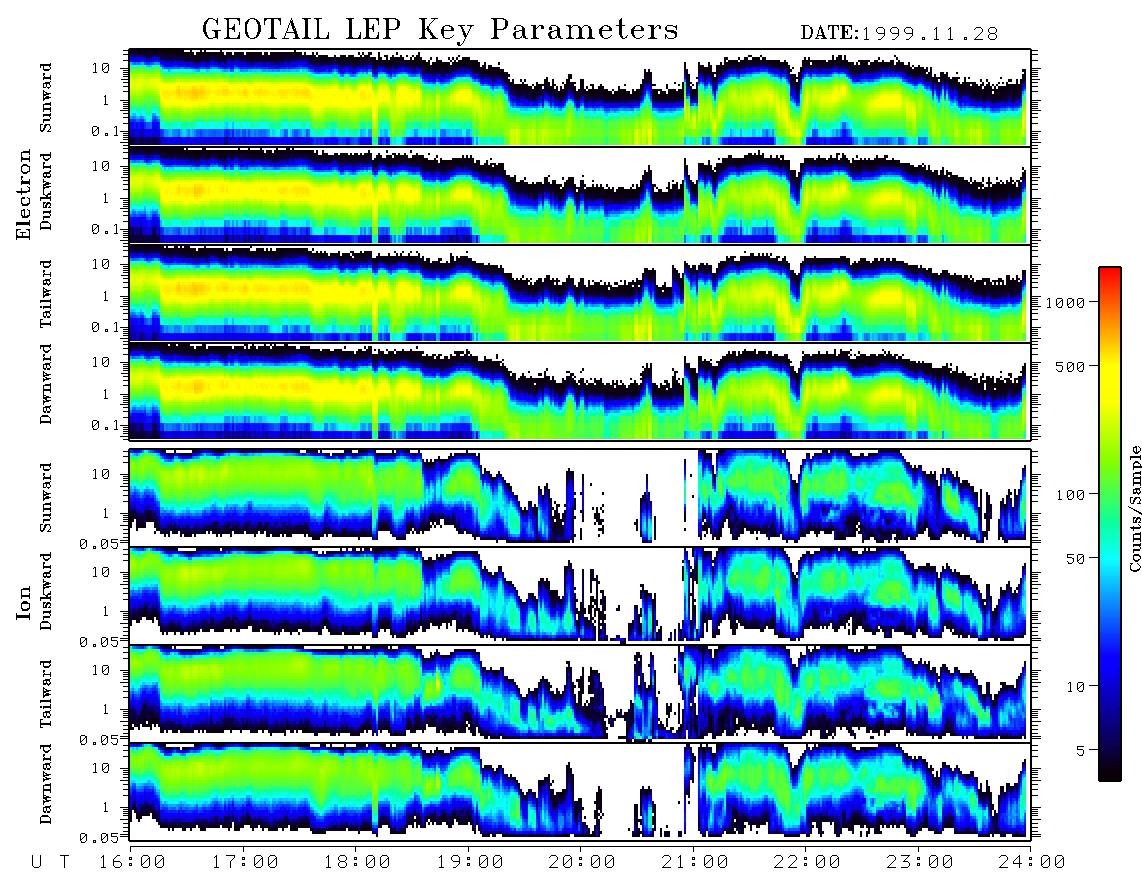Select the Electron Sunward panel label
This screenshot has width=1142, height=880.
(46, 98)
